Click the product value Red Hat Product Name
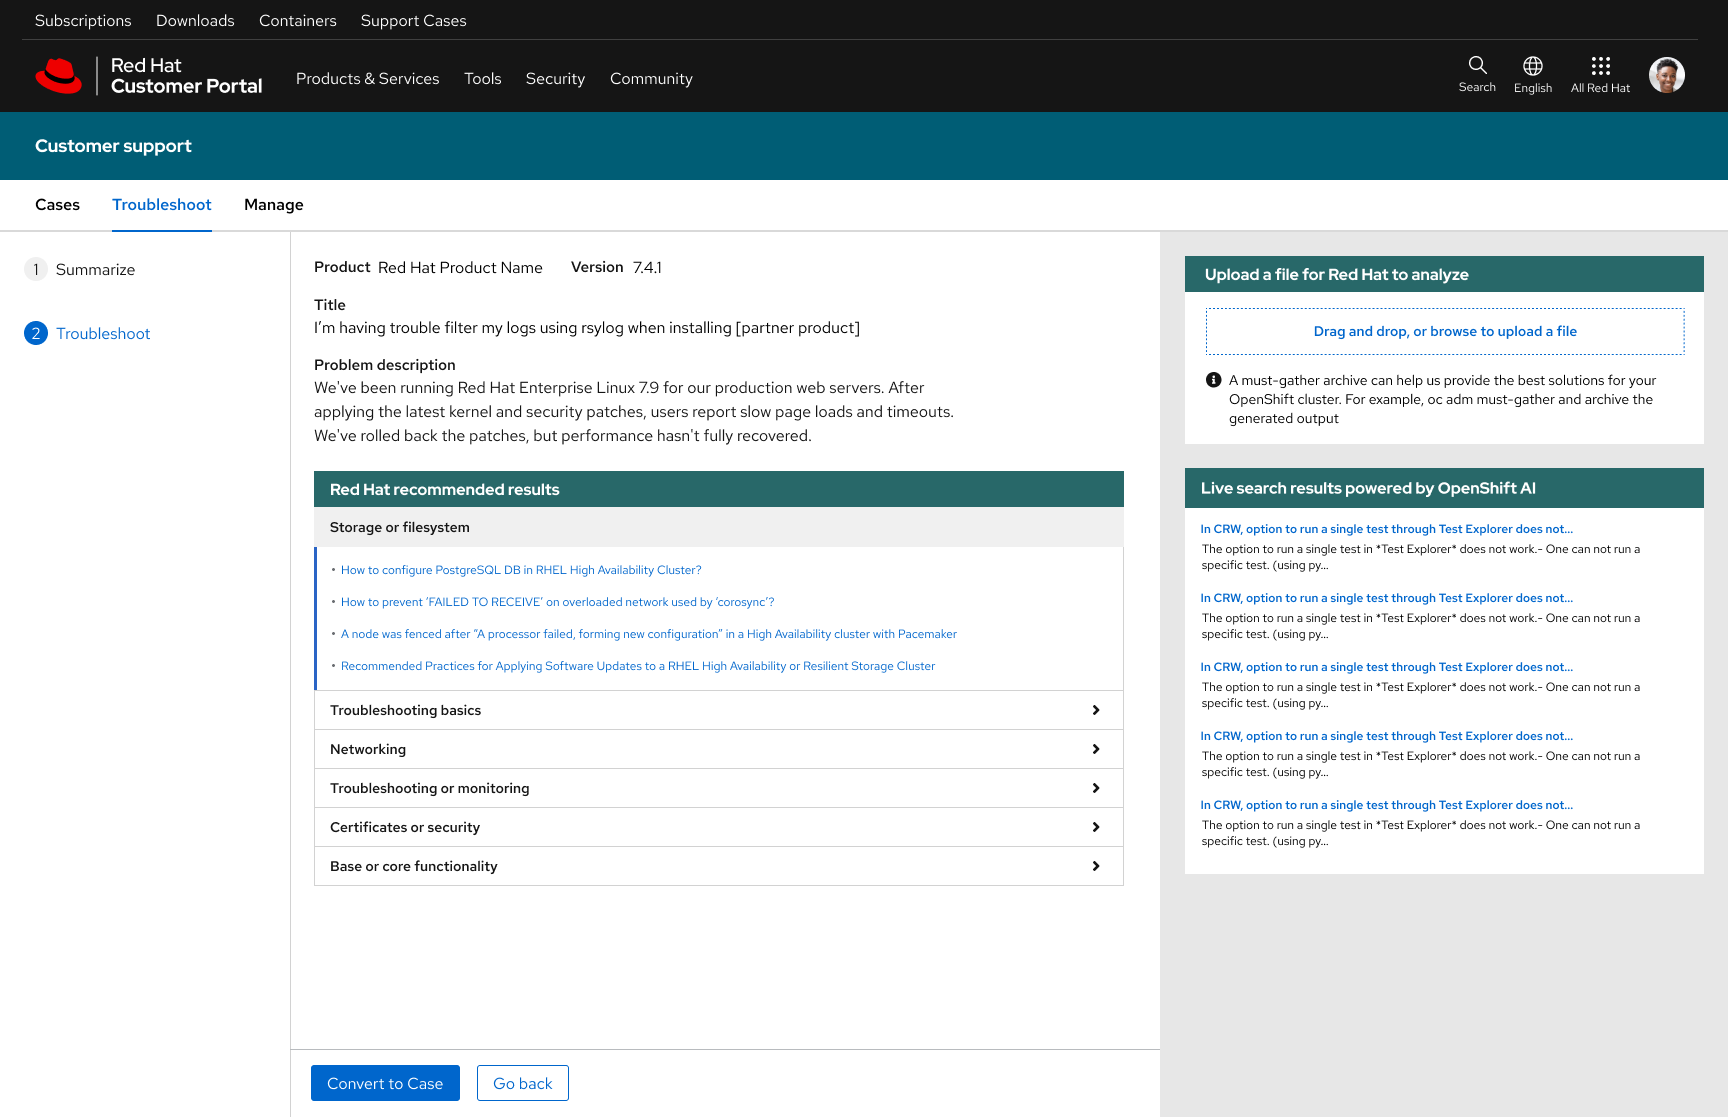 point(460,267)
